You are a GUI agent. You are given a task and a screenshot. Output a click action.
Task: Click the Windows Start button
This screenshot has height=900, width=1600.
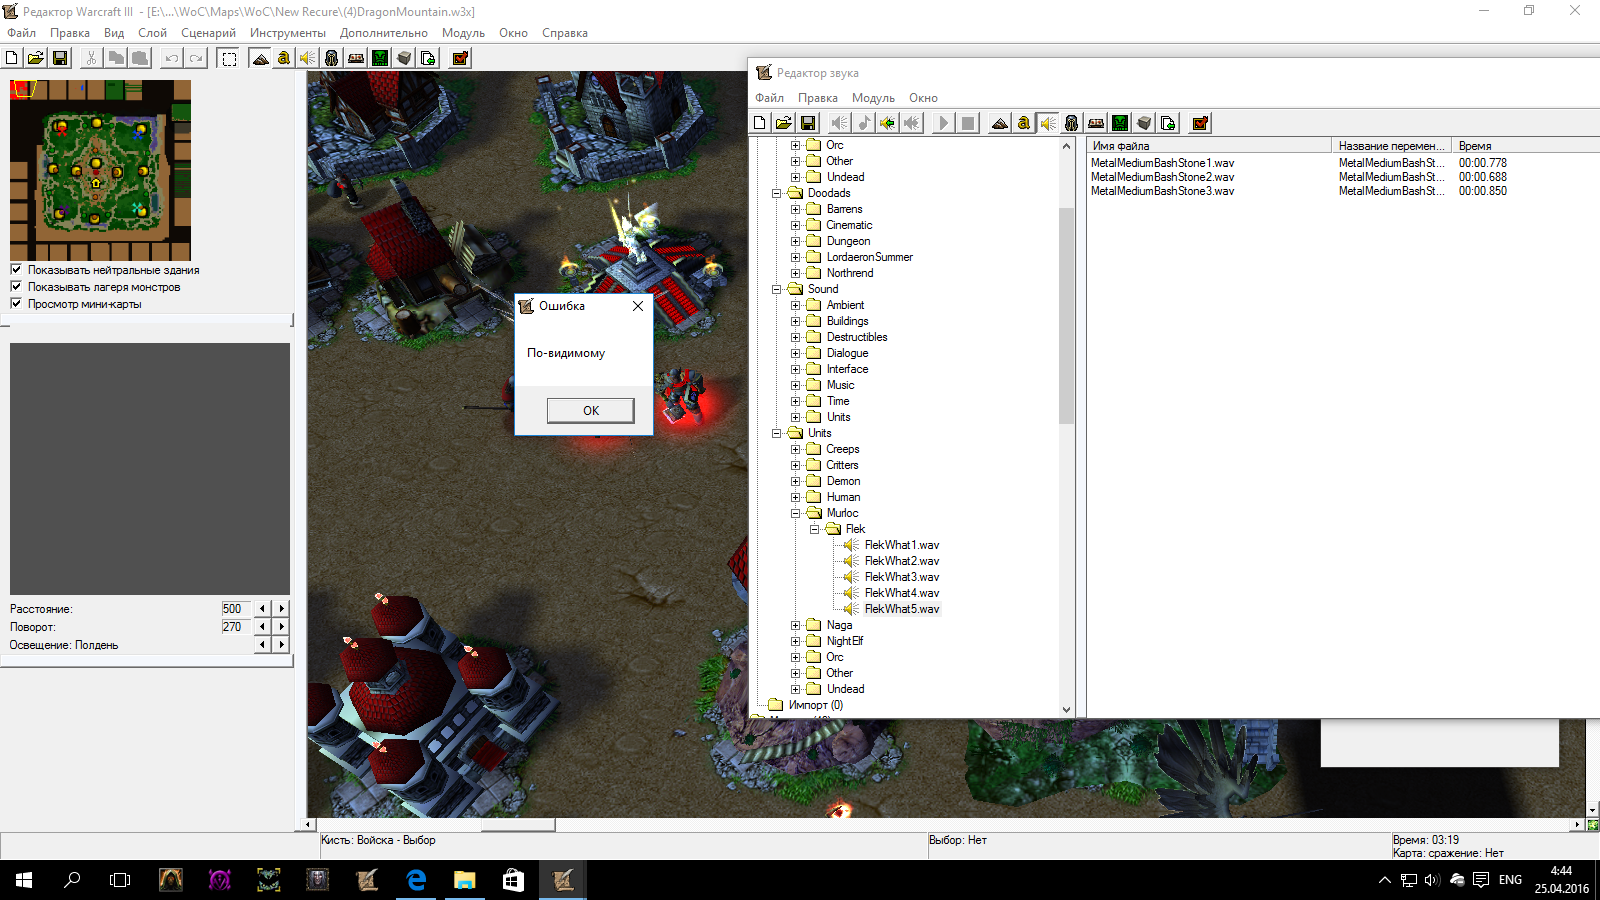(24, 880)
